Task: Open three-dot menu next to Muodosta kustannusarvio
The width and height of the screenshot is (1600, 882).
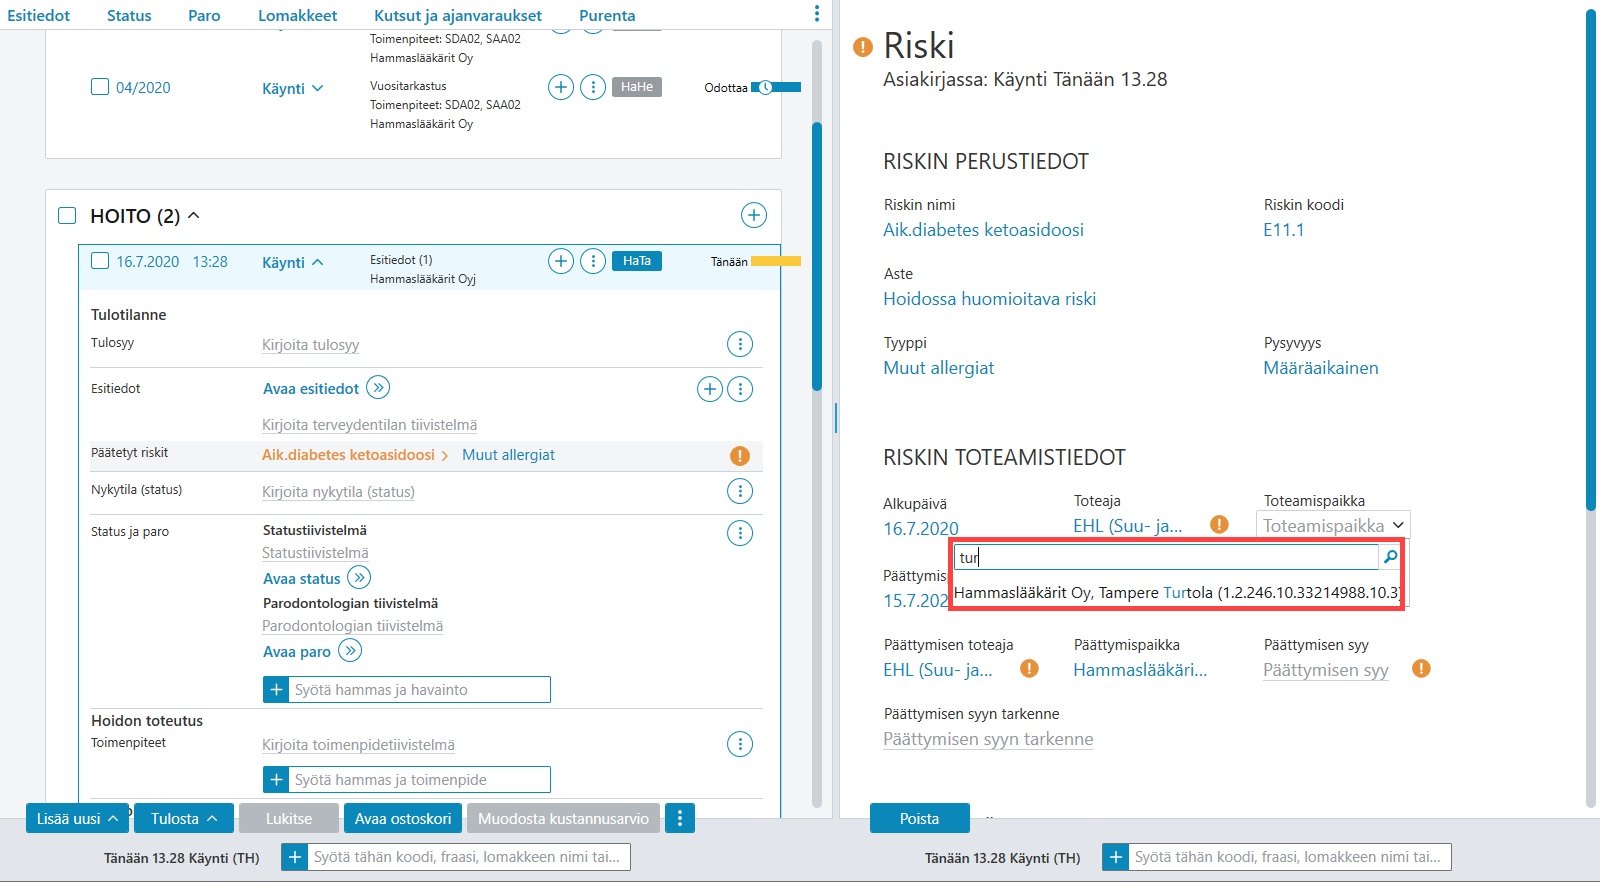Action: tap(680, 818)
